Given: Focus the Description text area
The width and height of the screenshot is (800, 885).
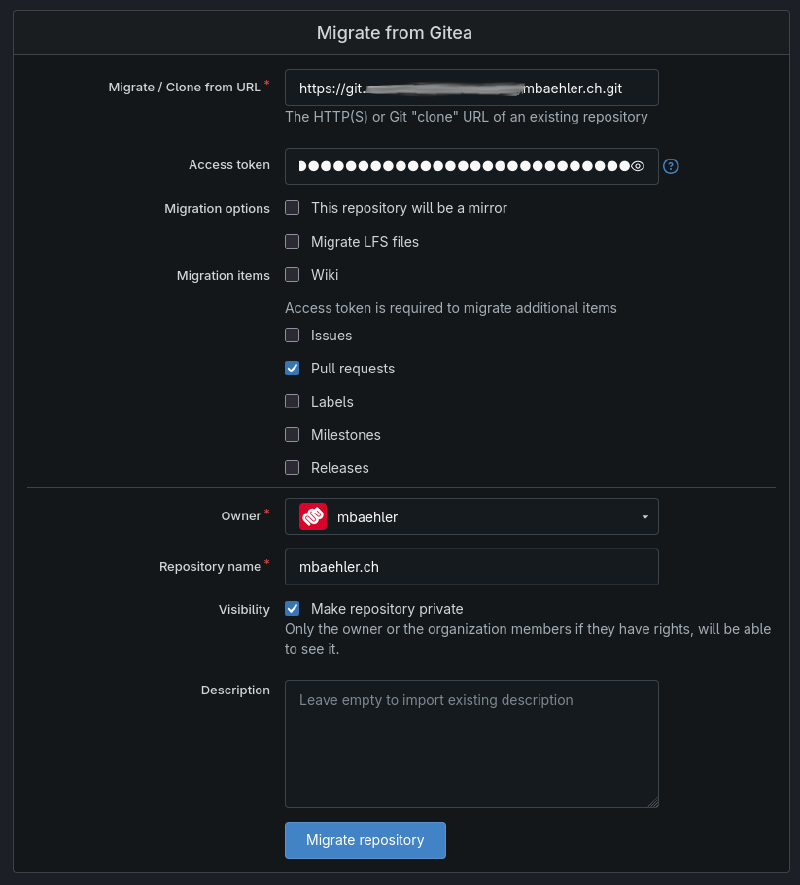Looking at the screenshot, I should (x=471, y=743).
